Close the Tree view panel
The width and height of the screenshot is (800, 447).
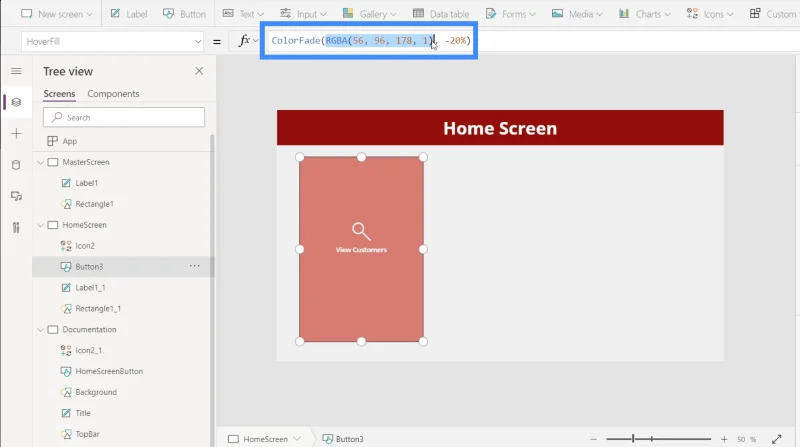coord(199,71)
